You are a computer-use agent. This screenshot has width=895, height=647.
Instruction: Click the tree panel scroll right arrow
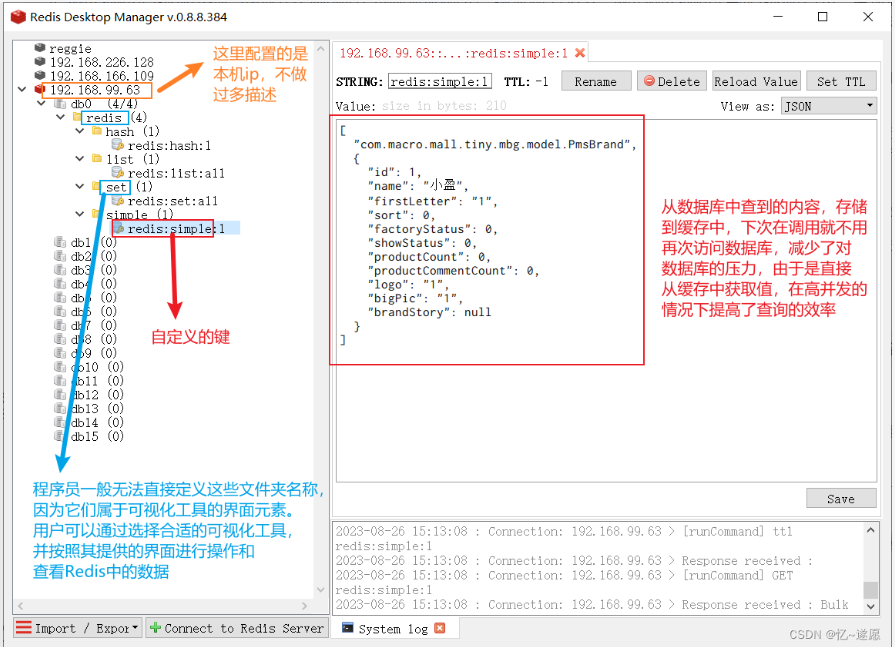pyautogui.click(x=304, y=605)
